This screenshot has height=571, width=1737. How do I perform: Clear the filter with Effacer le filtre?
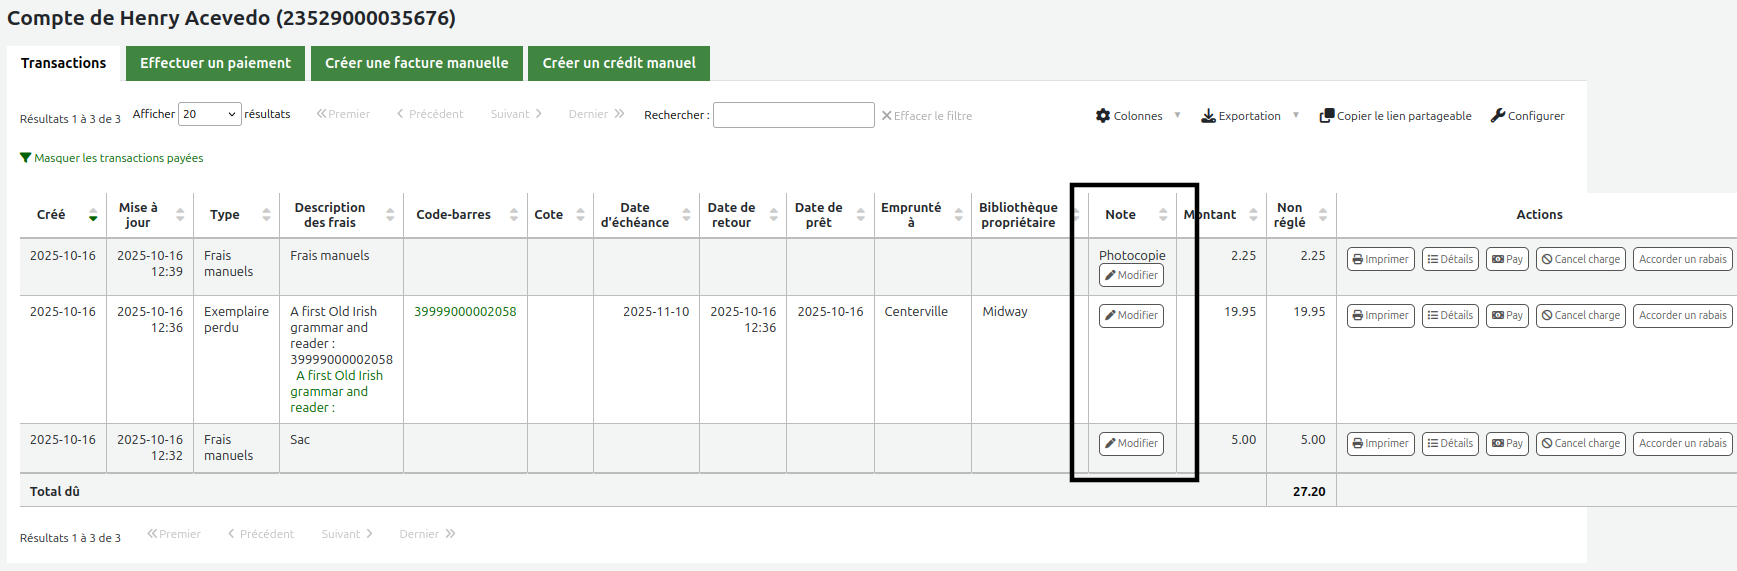click(926, 116)
